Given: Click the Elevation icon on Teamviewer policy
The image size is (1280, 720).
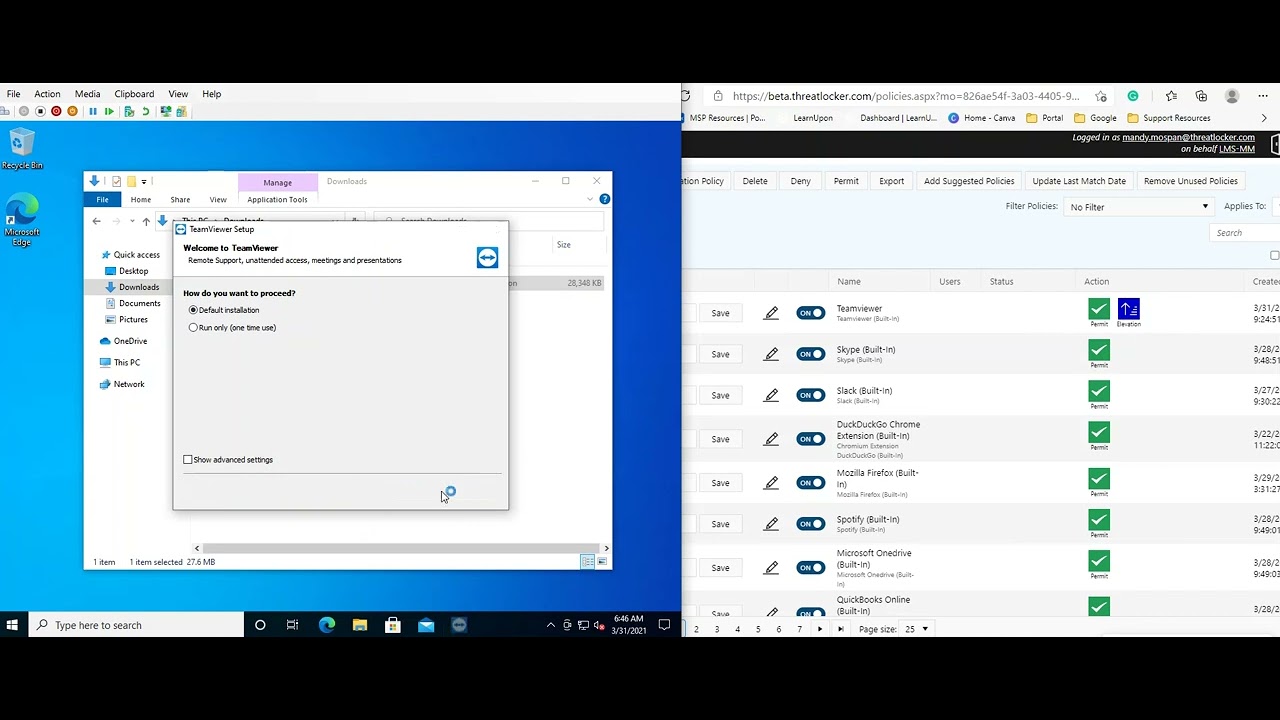Looking at the screenshot, I should pos(1129,309).
